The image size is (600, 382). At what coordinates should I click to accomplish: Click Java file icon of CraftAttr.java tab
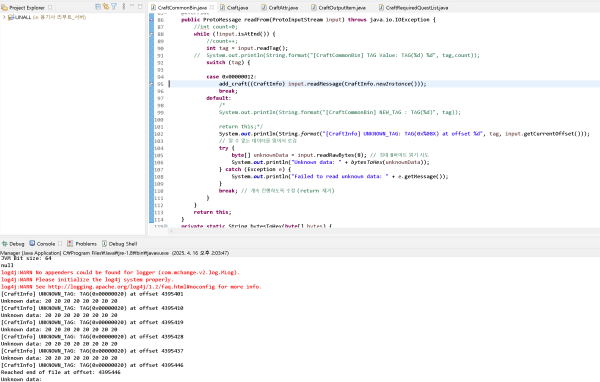tap(264, 7)
